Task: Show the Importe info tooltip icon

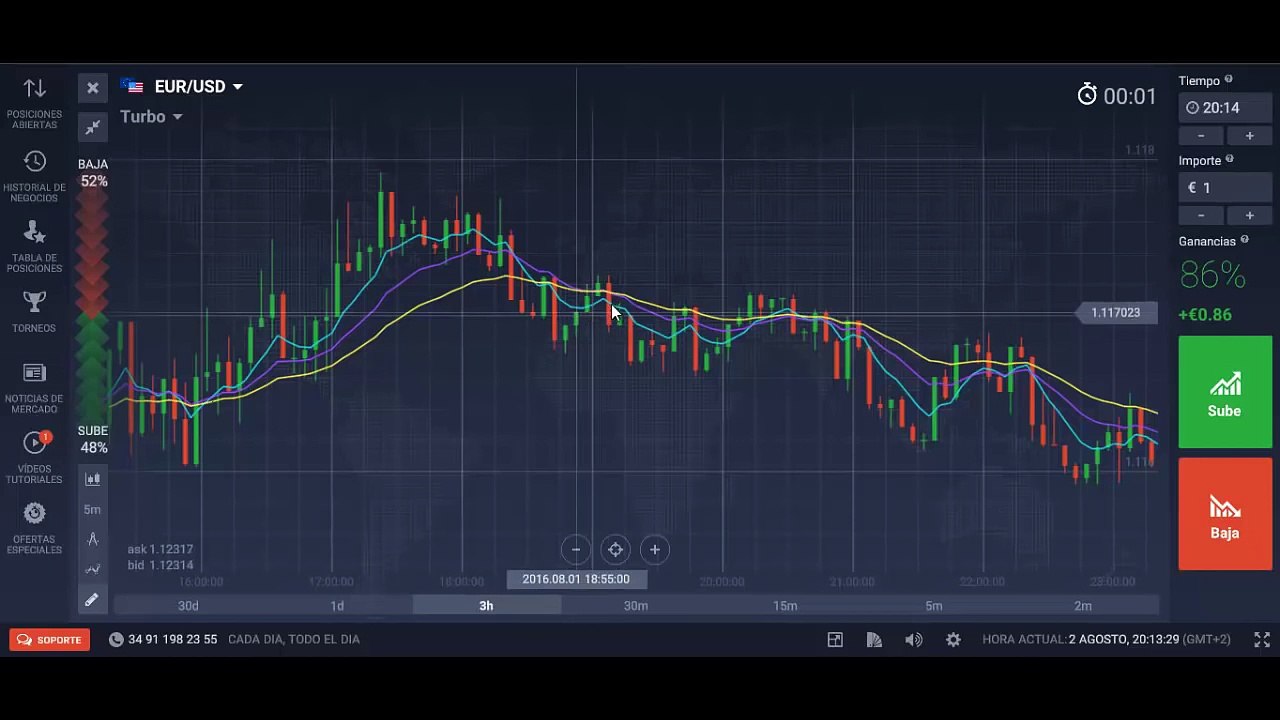Action: [1230, 159]
